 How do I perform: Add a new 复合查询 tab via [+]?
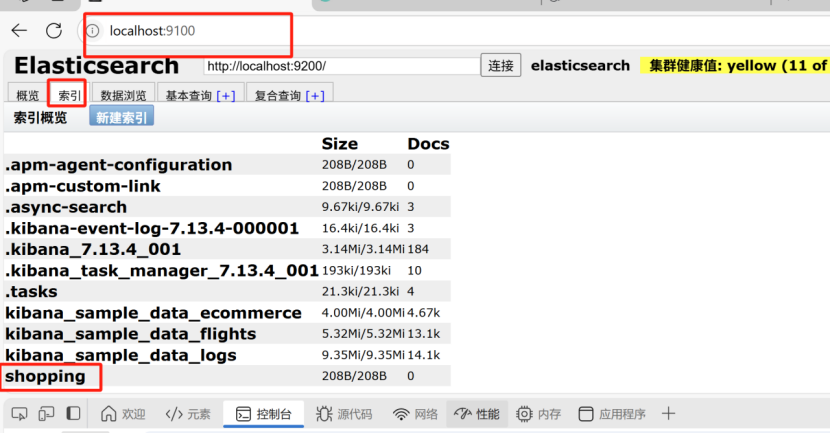pos(315,96)
